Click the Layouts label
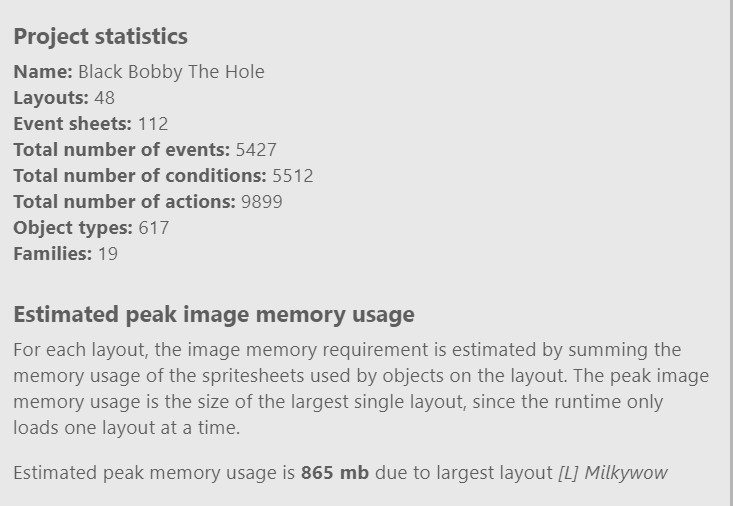This screenshot has height=506, width=733. click(51, 98)
